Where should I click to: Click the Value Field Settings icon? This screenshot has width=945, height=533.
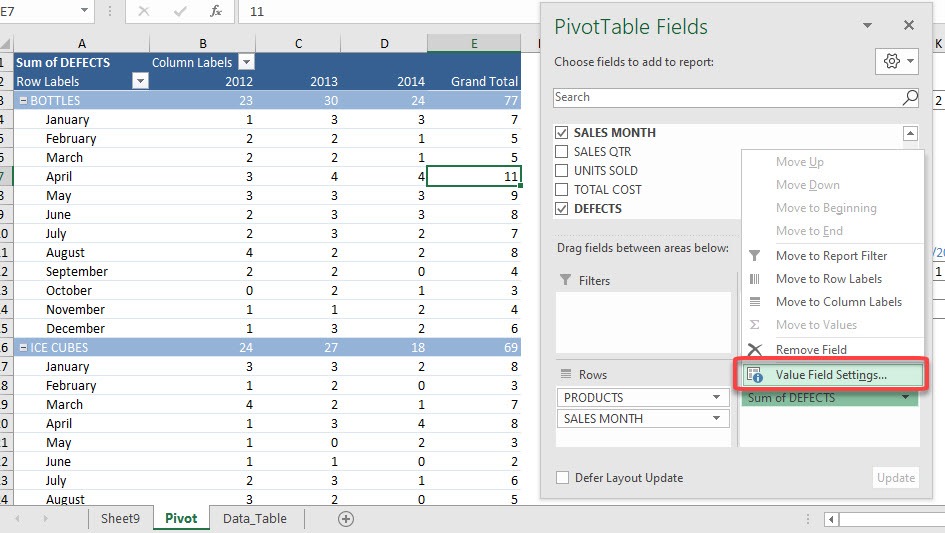point(755,375)
